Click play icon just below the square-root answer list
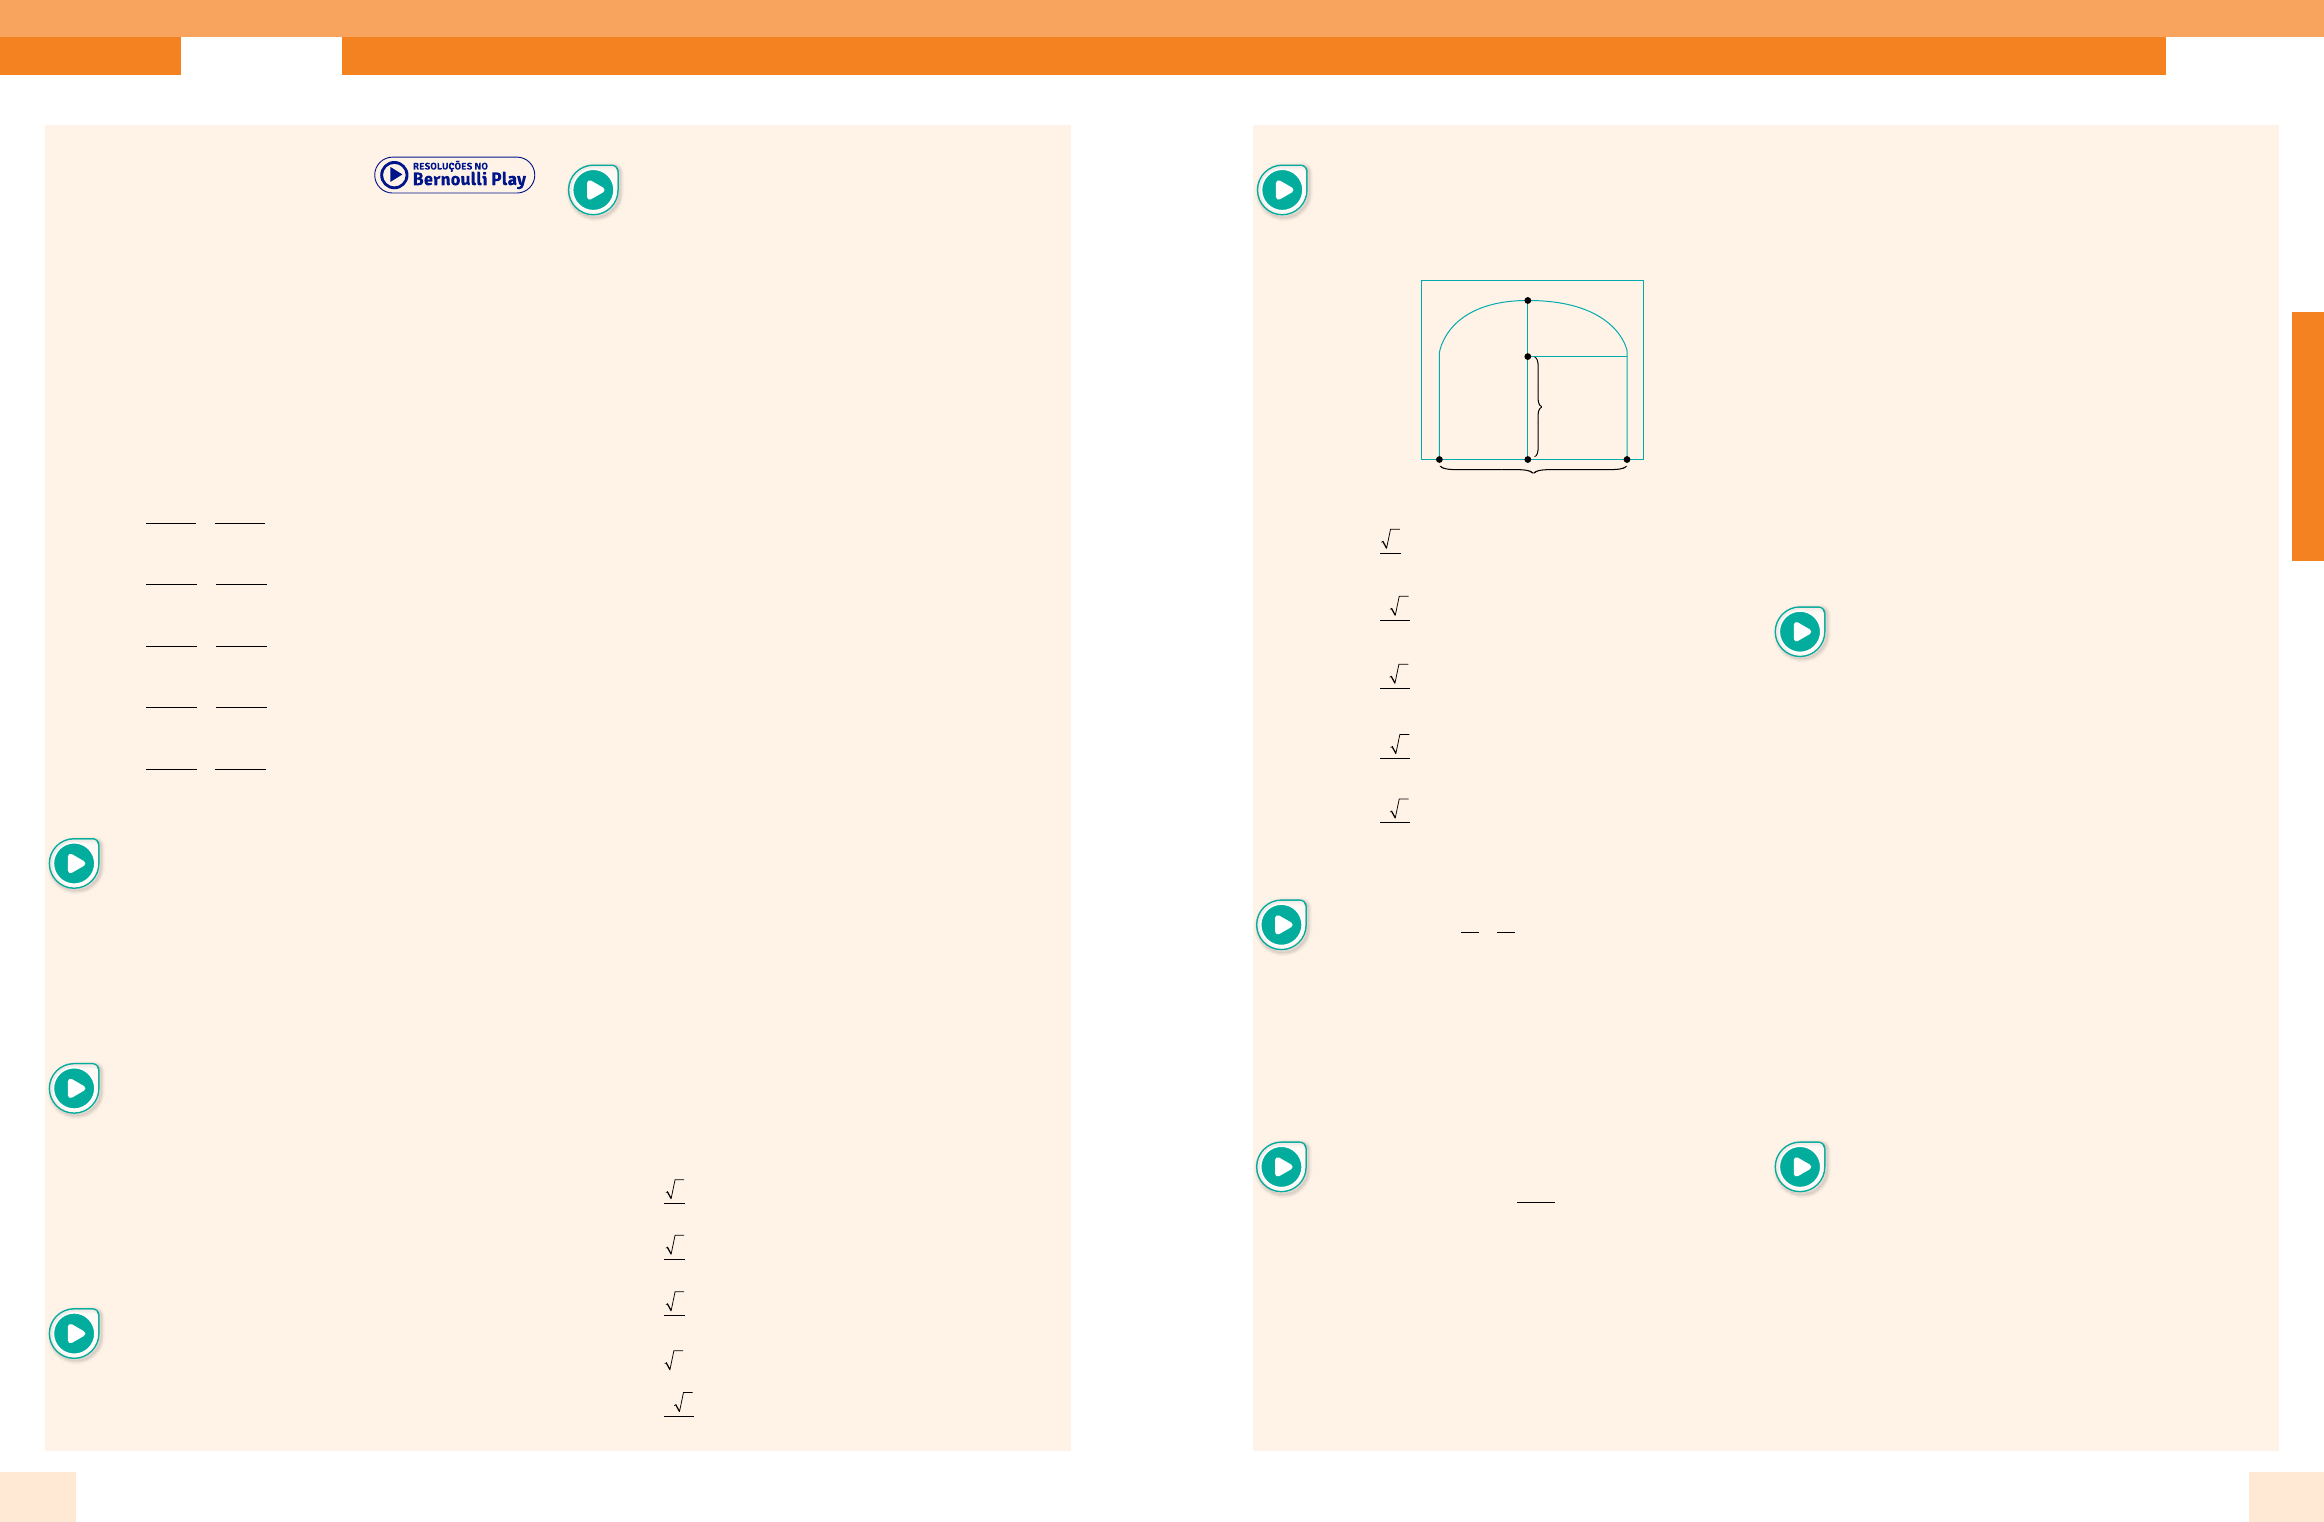The width and height of the screenshot is (2324, 1522). point(1281,924)
